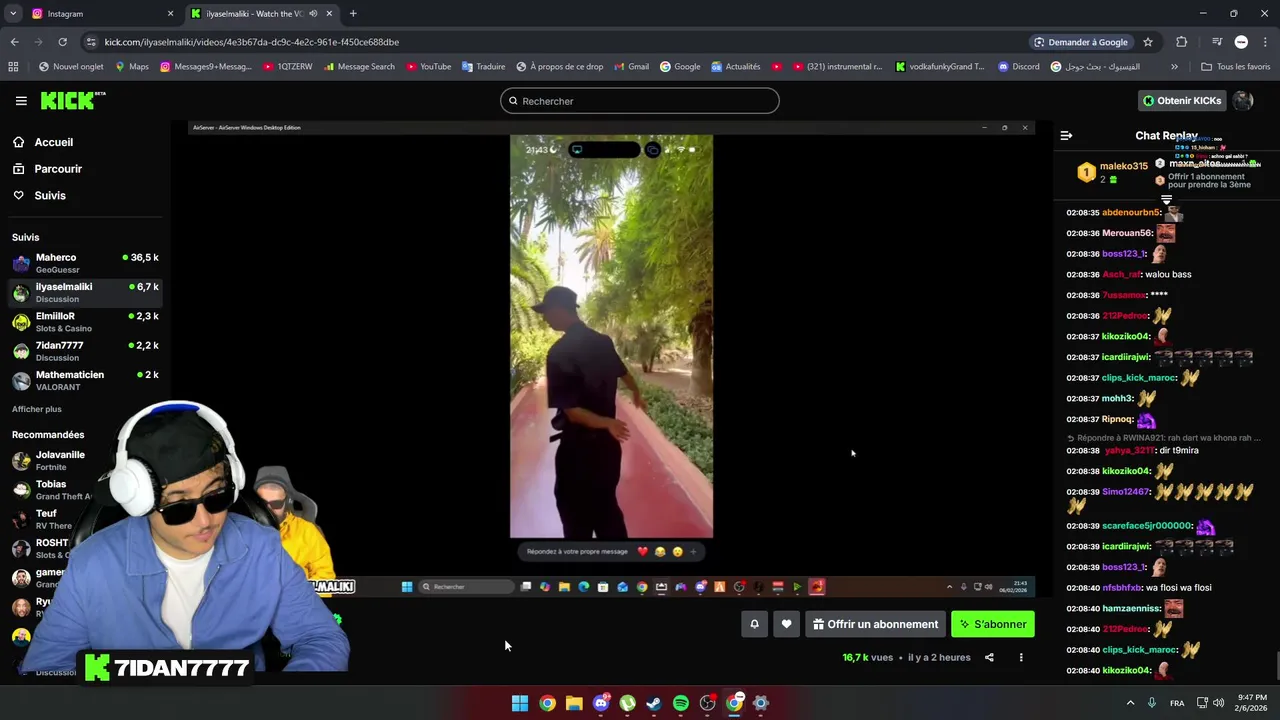Focus the Kick Rechercher search field
Image resolution: width=1280 pixels, height=720 pixels.
point(640,101)
